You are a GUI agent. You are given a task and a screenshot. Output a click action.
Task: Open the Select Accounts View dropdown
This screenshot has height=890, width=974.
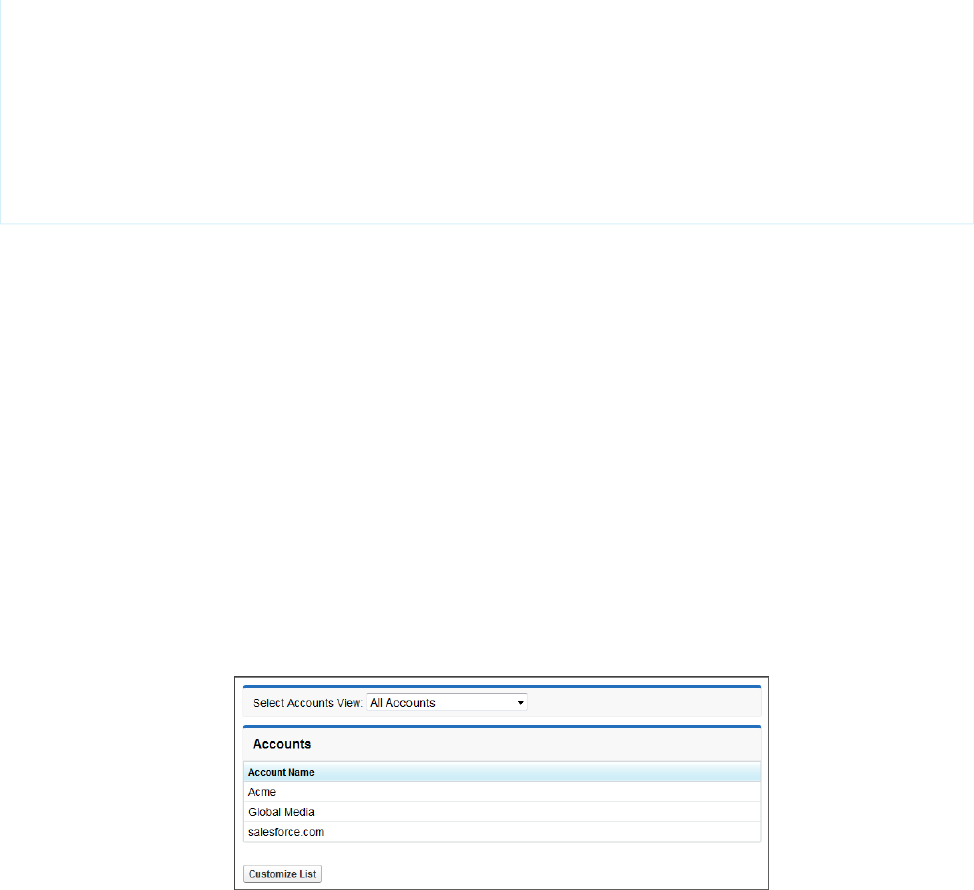click(447, 702)
